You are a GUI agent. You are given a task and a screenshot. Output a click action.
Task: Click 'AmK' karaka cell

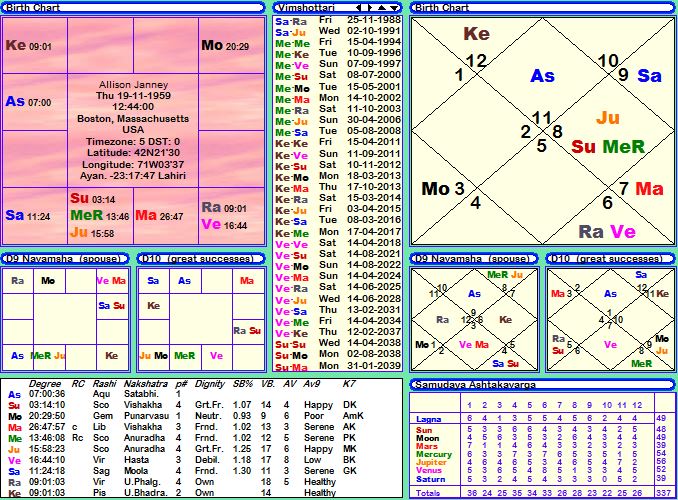tap(353, 416)
